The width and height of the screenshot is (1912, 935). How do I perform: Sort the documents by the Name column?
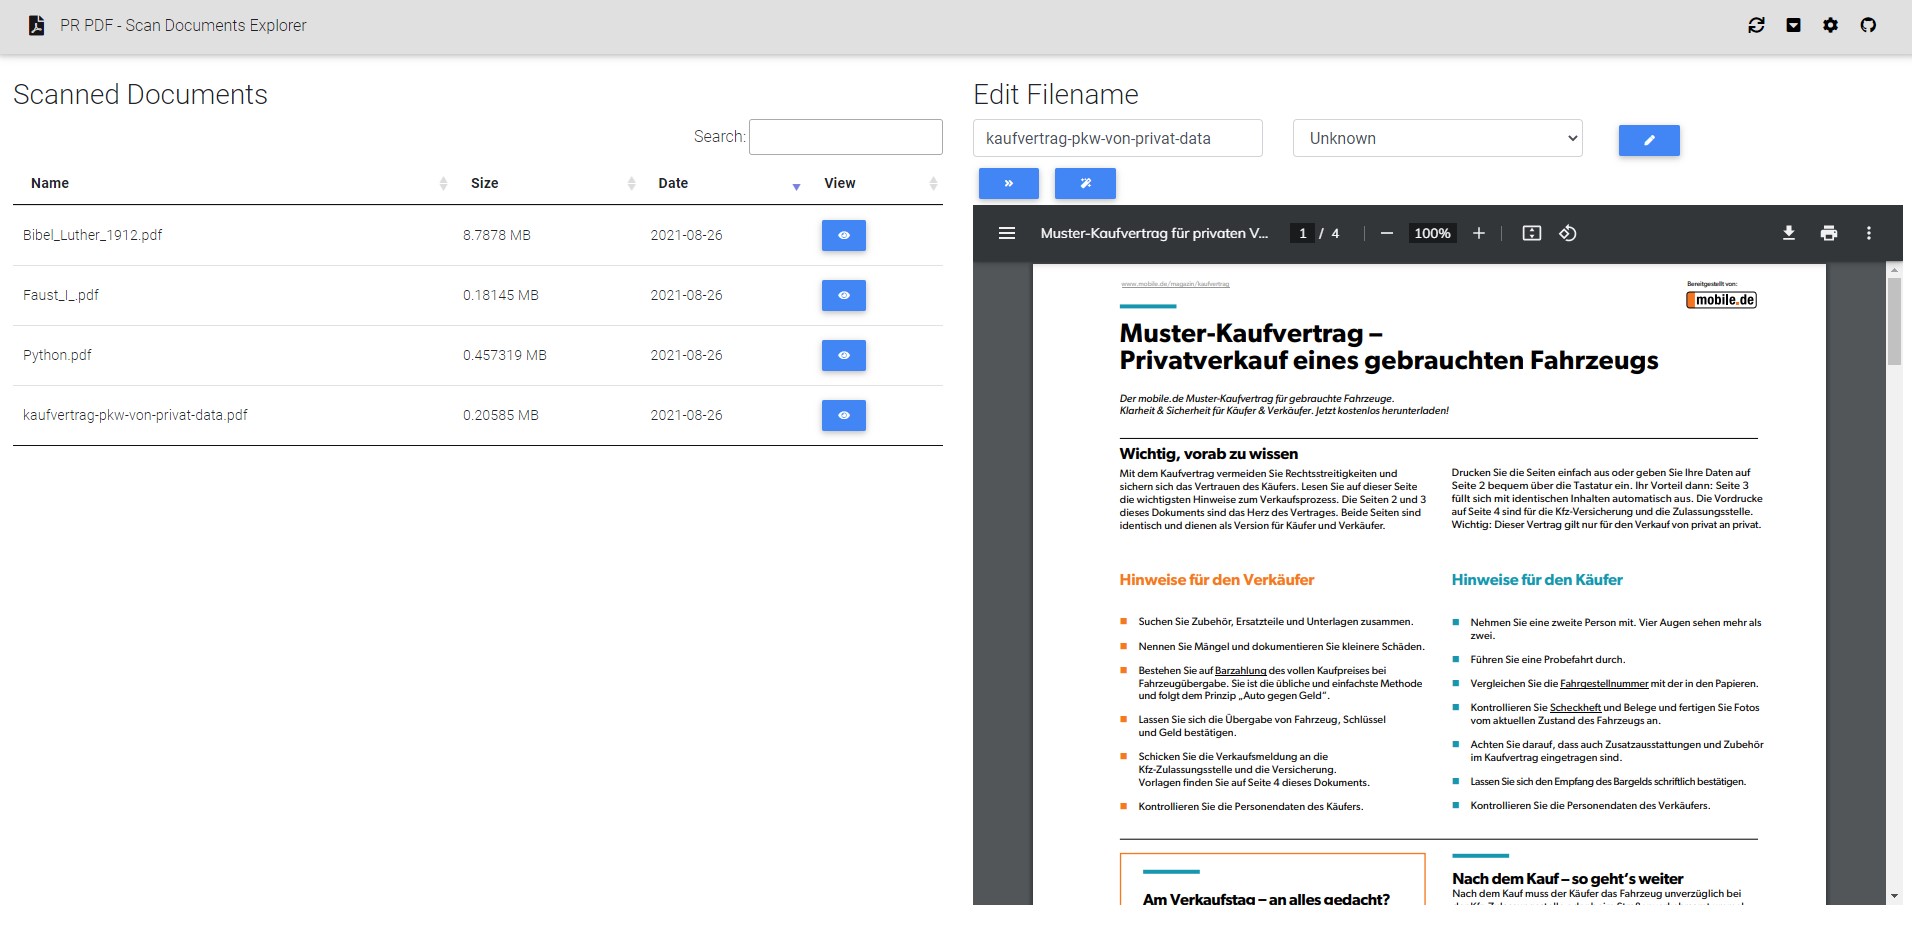tap(51, 183)
